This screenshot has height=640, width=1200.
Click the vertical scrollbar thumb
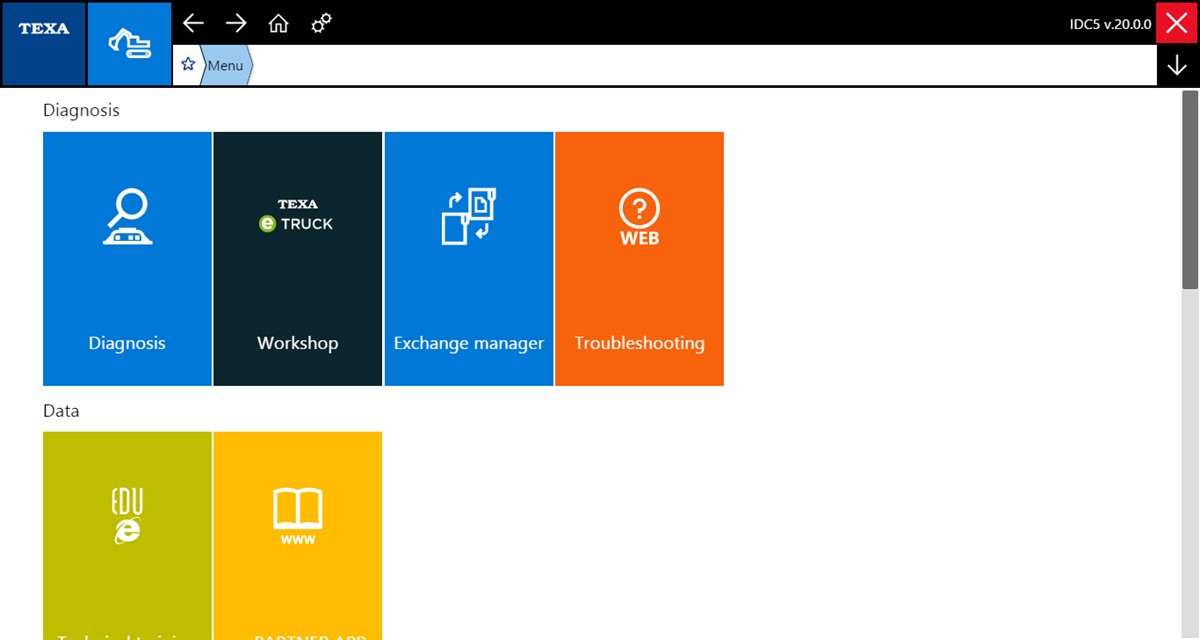pos(1190,190)
